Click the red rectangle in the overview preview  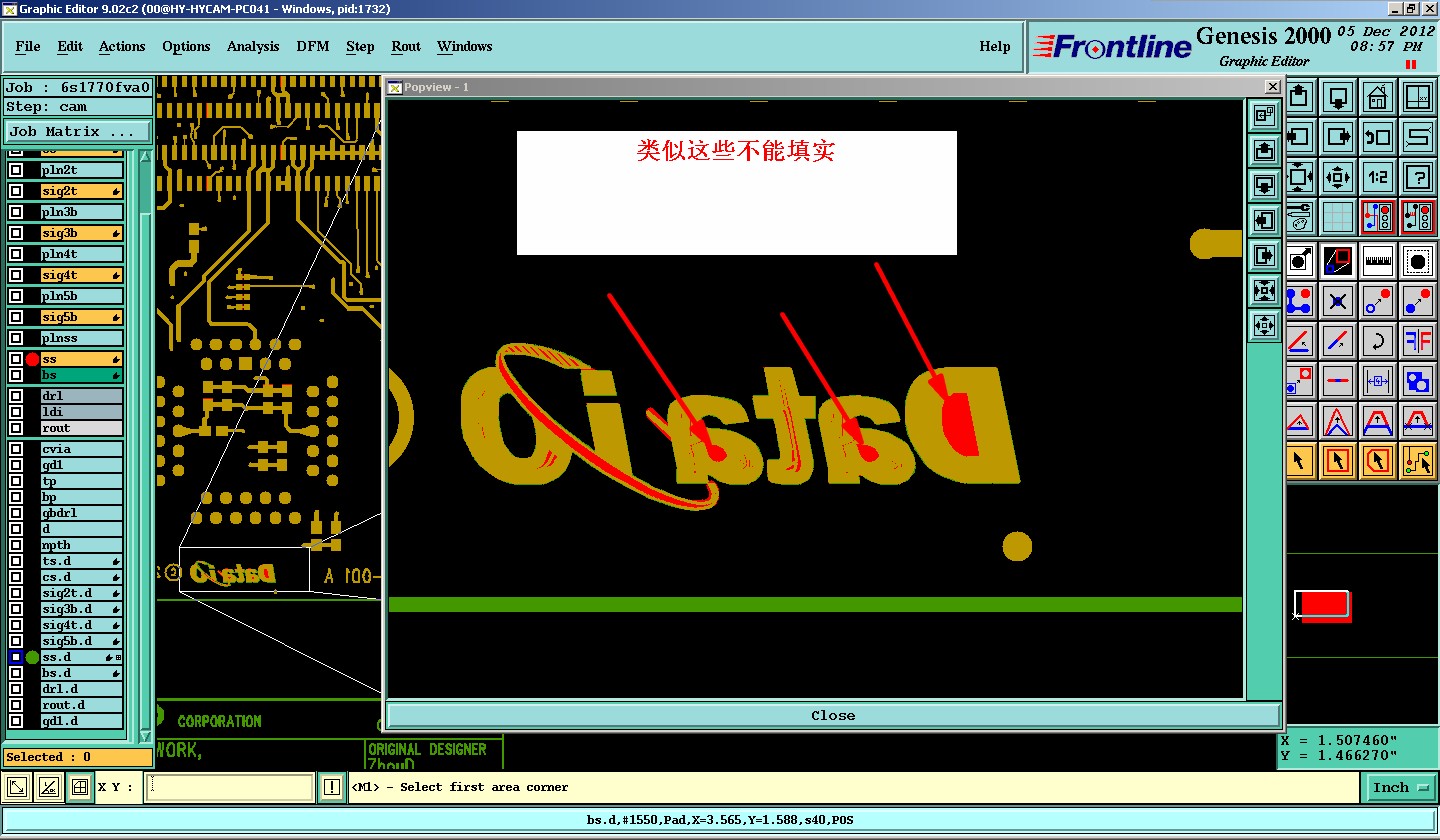(x=1323, y=605)
